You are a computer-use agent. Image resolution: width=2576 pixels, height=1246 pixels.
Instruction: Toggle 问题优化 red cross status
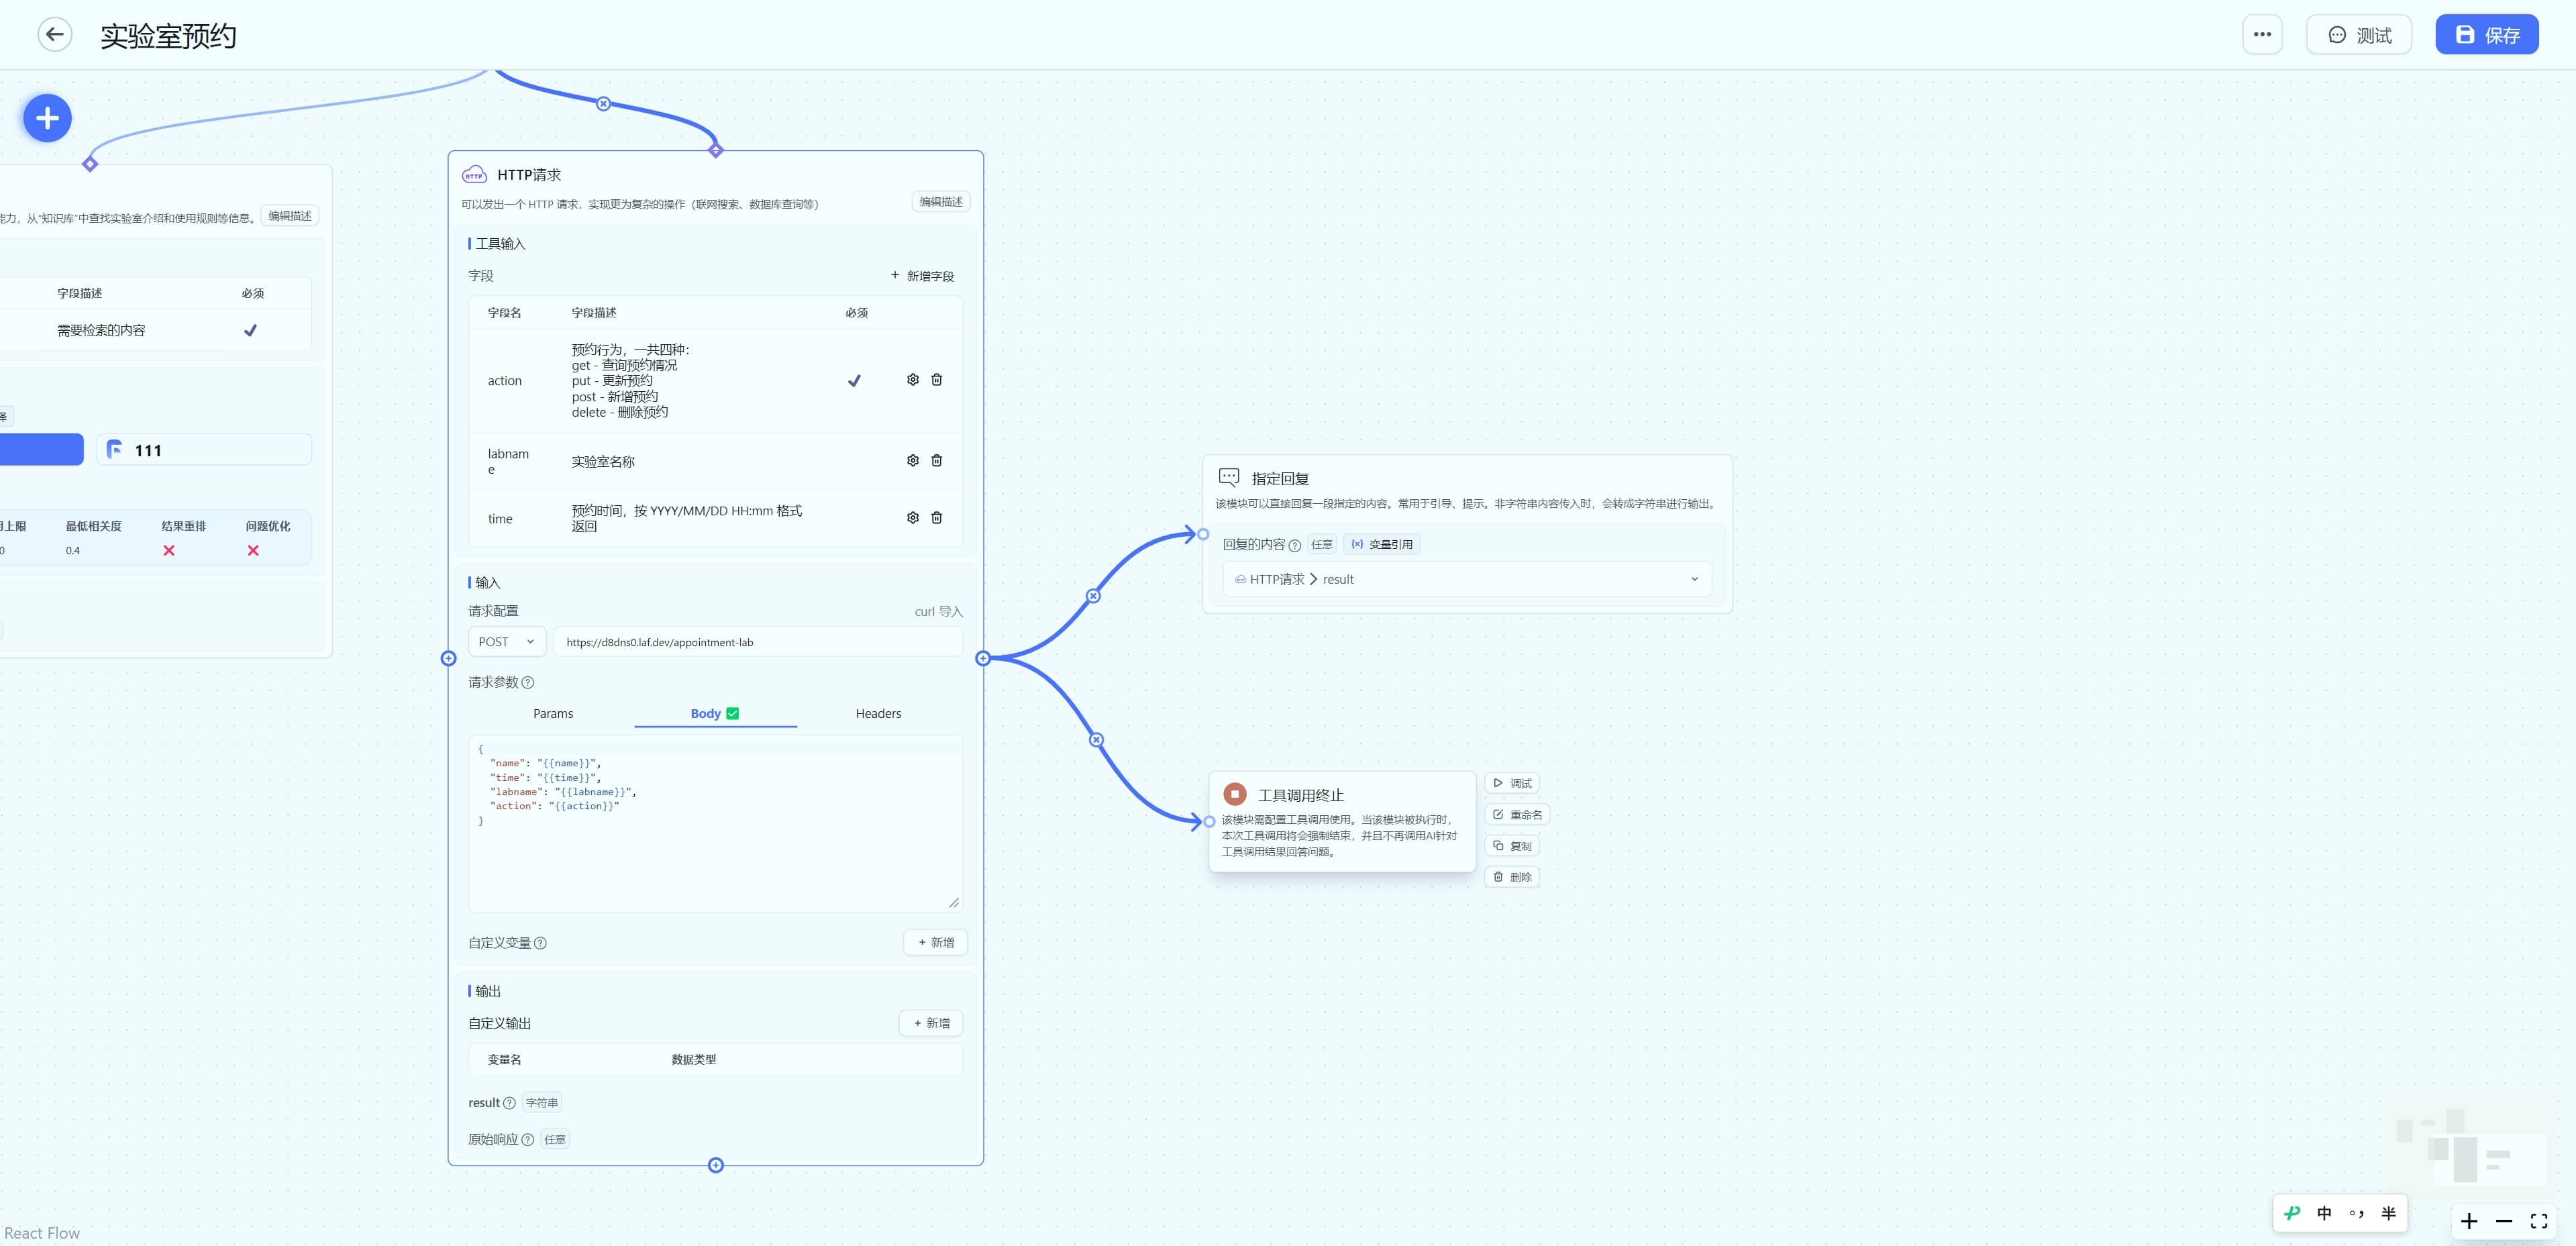click(x=253, y=551)
